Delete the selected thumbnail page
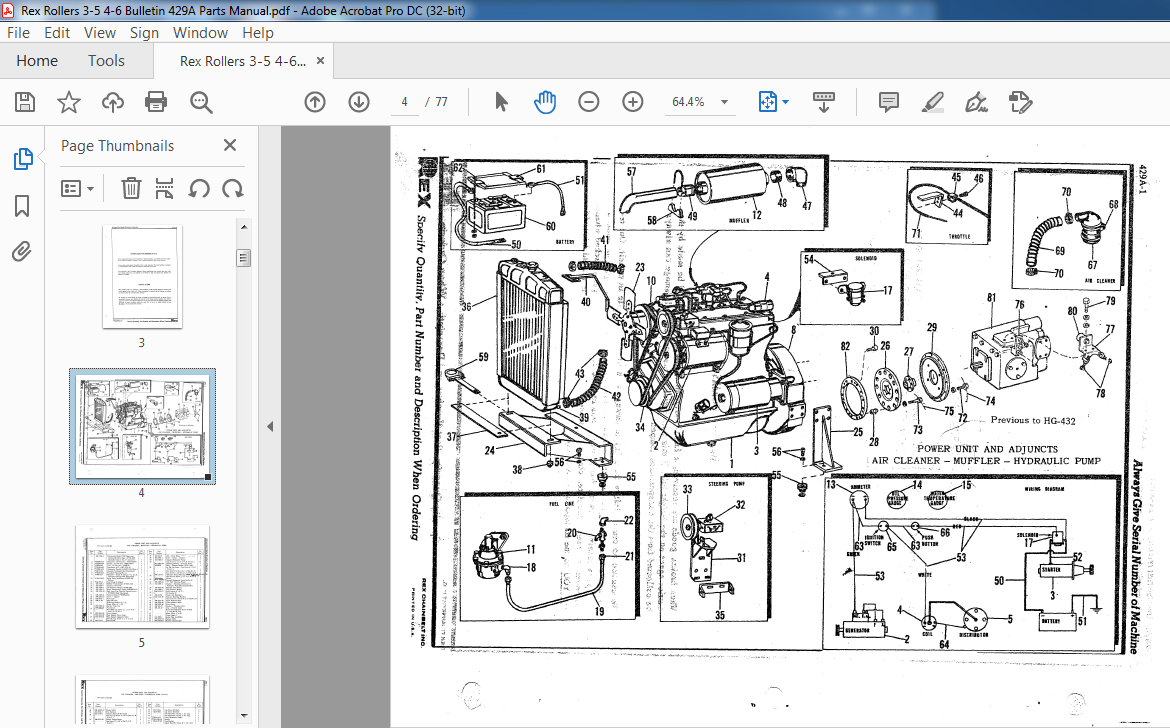The height and width of the screenshot is (728, 1170). coord(131,188)
